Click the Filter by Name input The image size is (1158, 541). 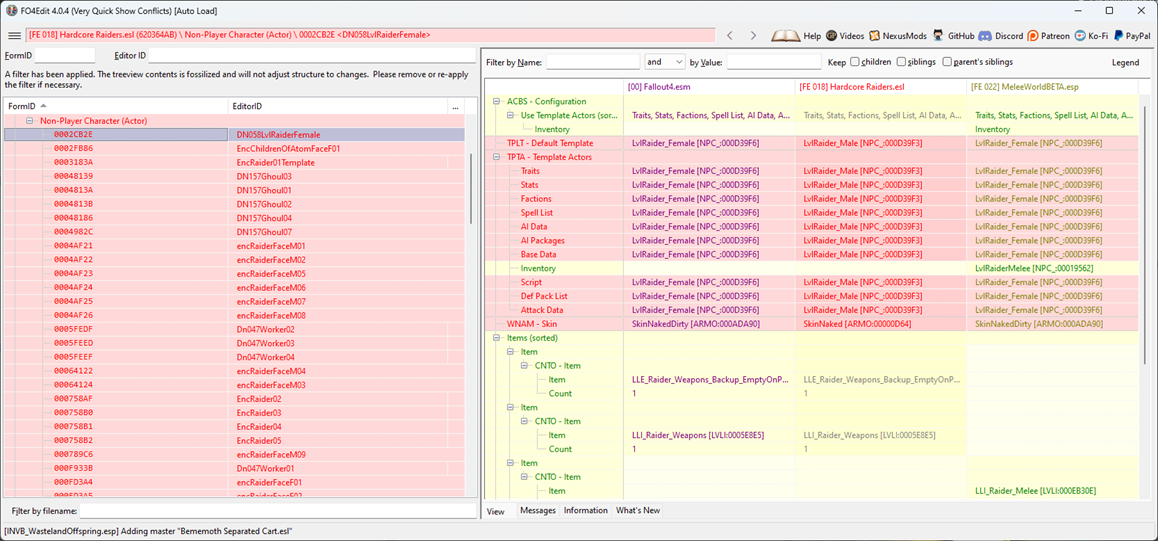click(593, 62)
